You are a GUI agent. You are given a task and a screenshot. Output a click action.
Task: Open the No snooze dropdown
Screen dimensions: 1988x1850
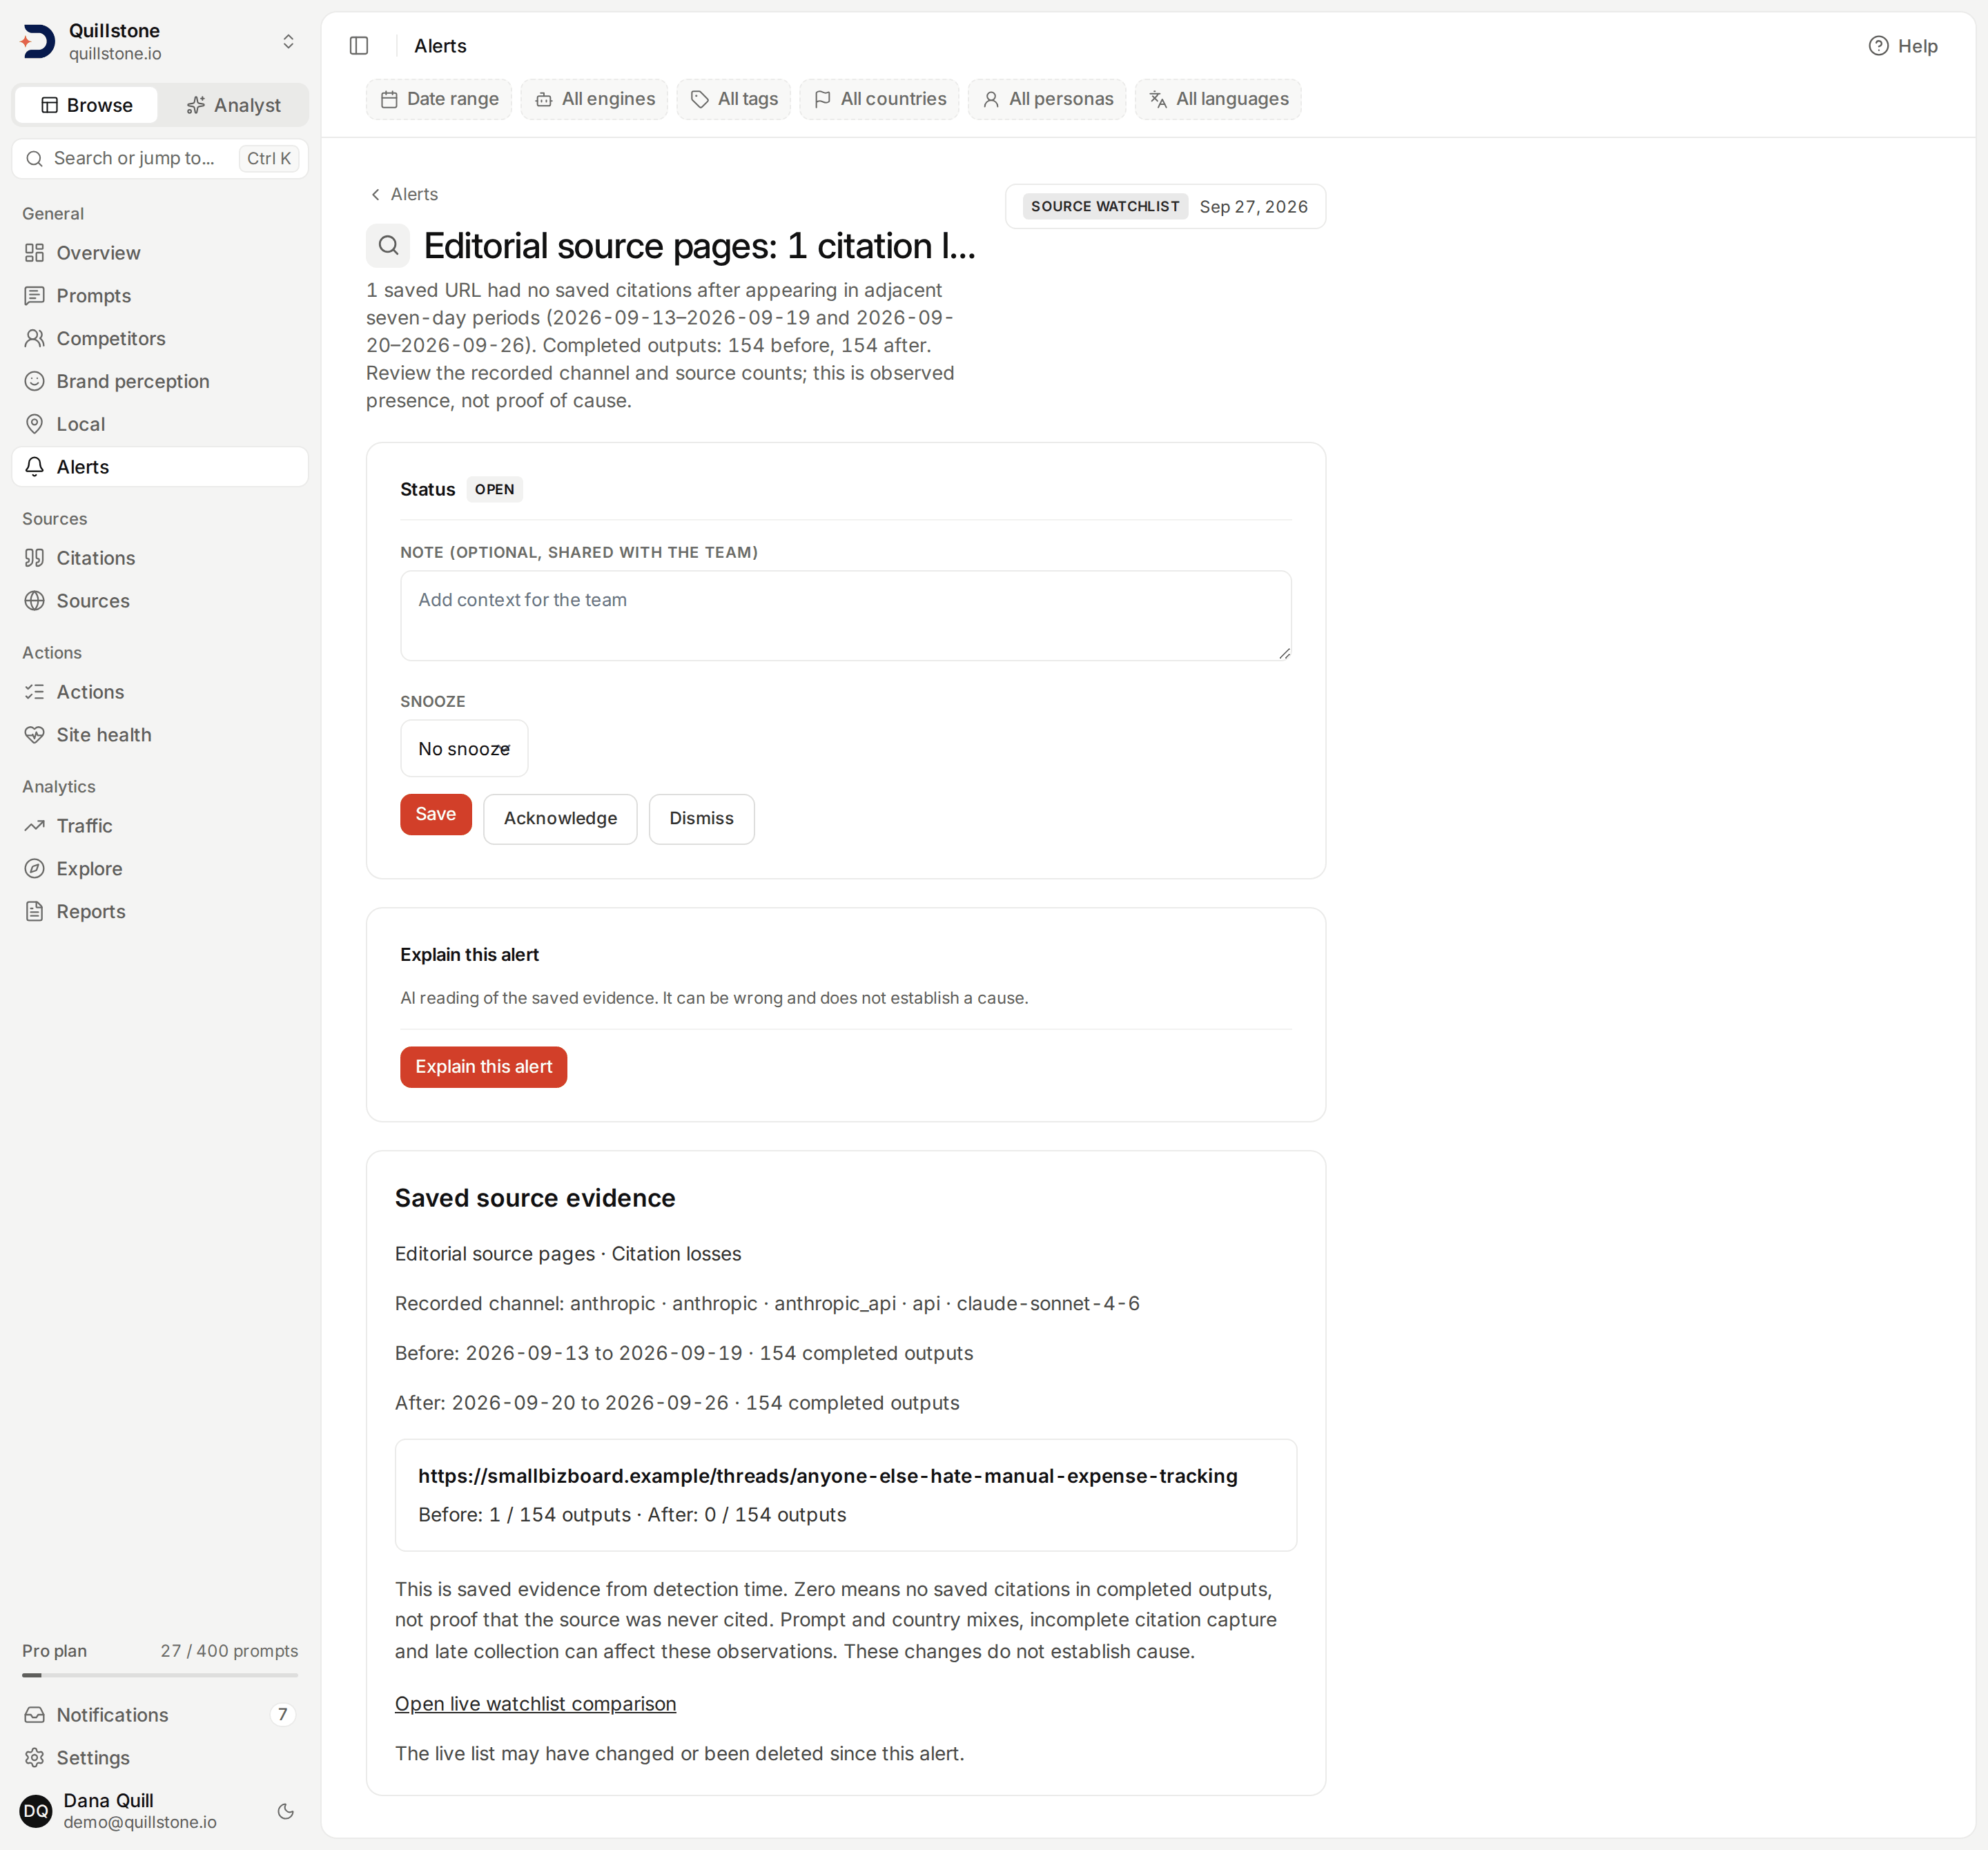464,749
